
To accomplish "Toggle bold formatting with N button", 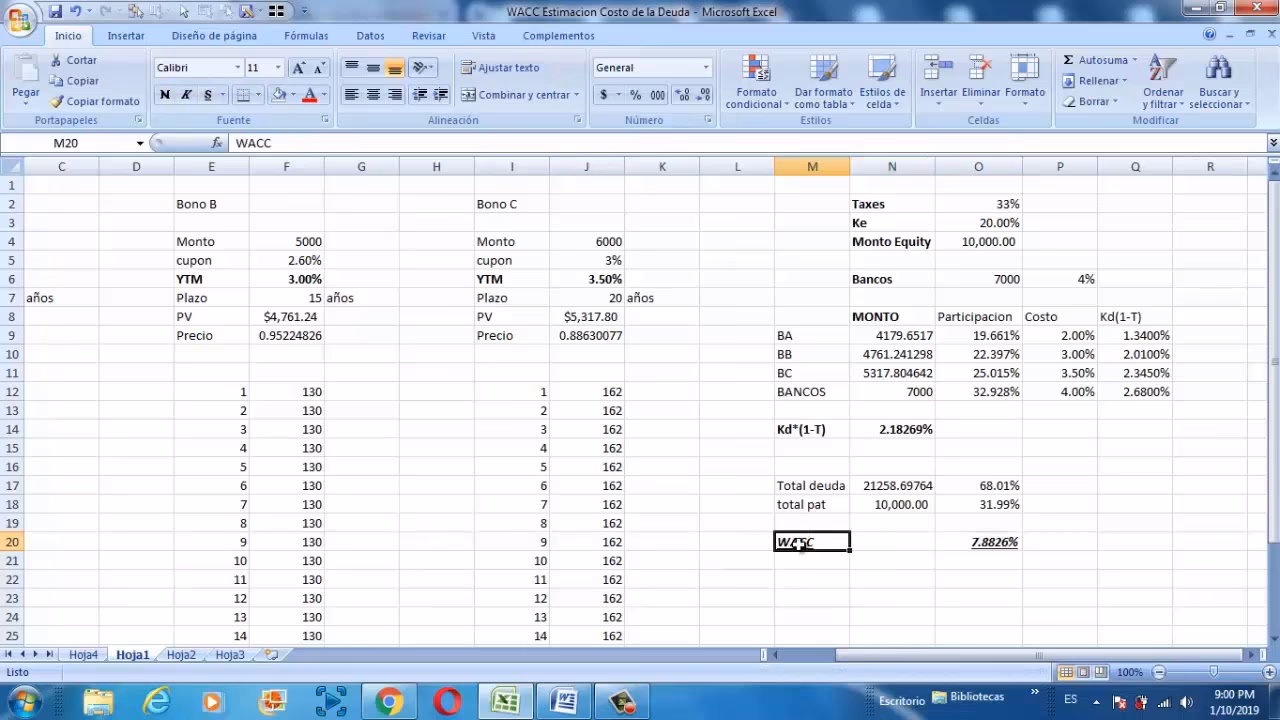I will pyautogui.click(x=165, y=95).
